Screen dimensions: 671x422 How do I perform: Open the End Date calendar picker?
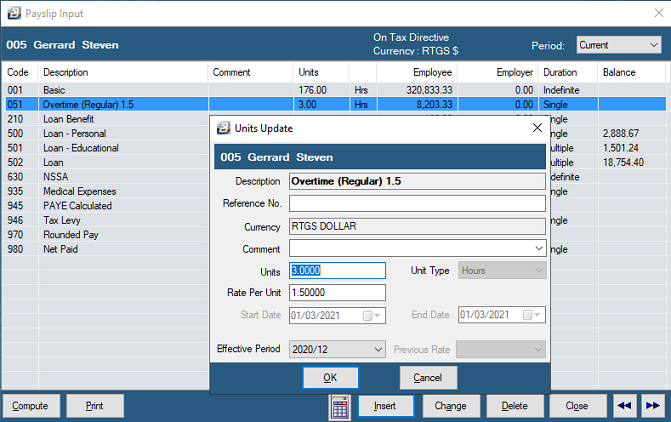531,315
